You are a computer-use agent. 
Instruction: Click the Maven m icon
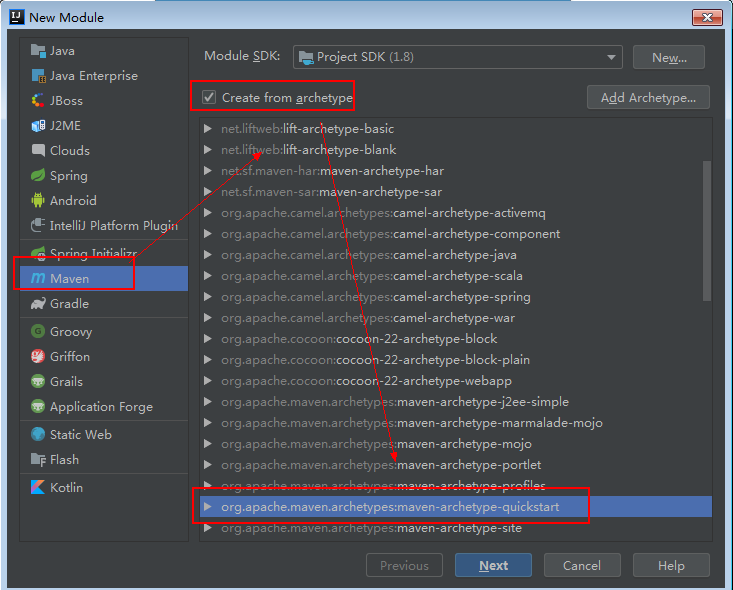click(x=38, y=278)
